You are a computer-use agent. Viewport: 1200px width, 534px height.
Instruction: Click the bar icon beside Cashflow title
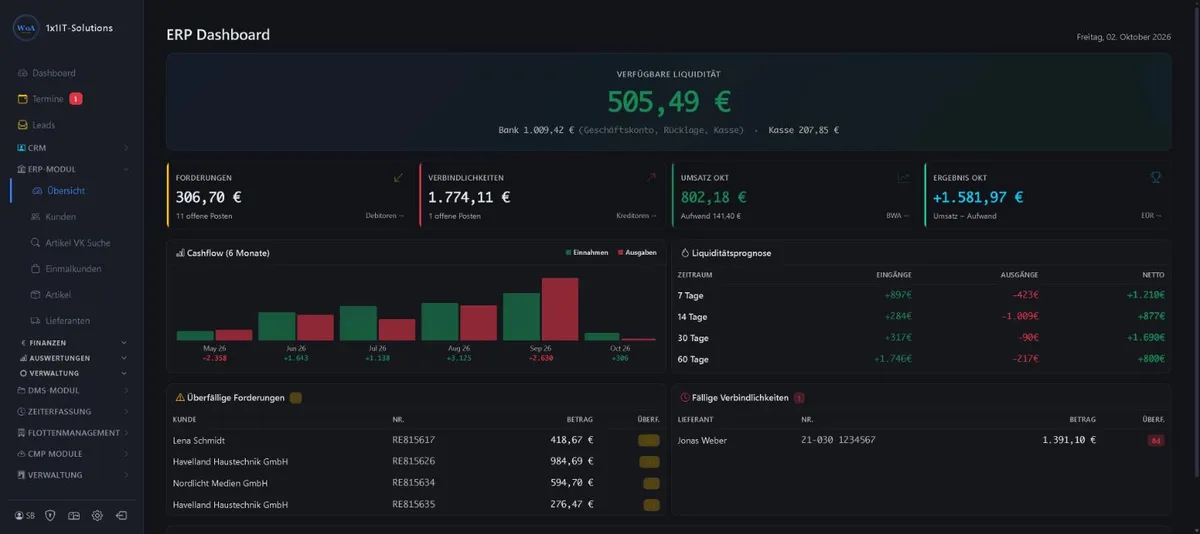[180, 253]
